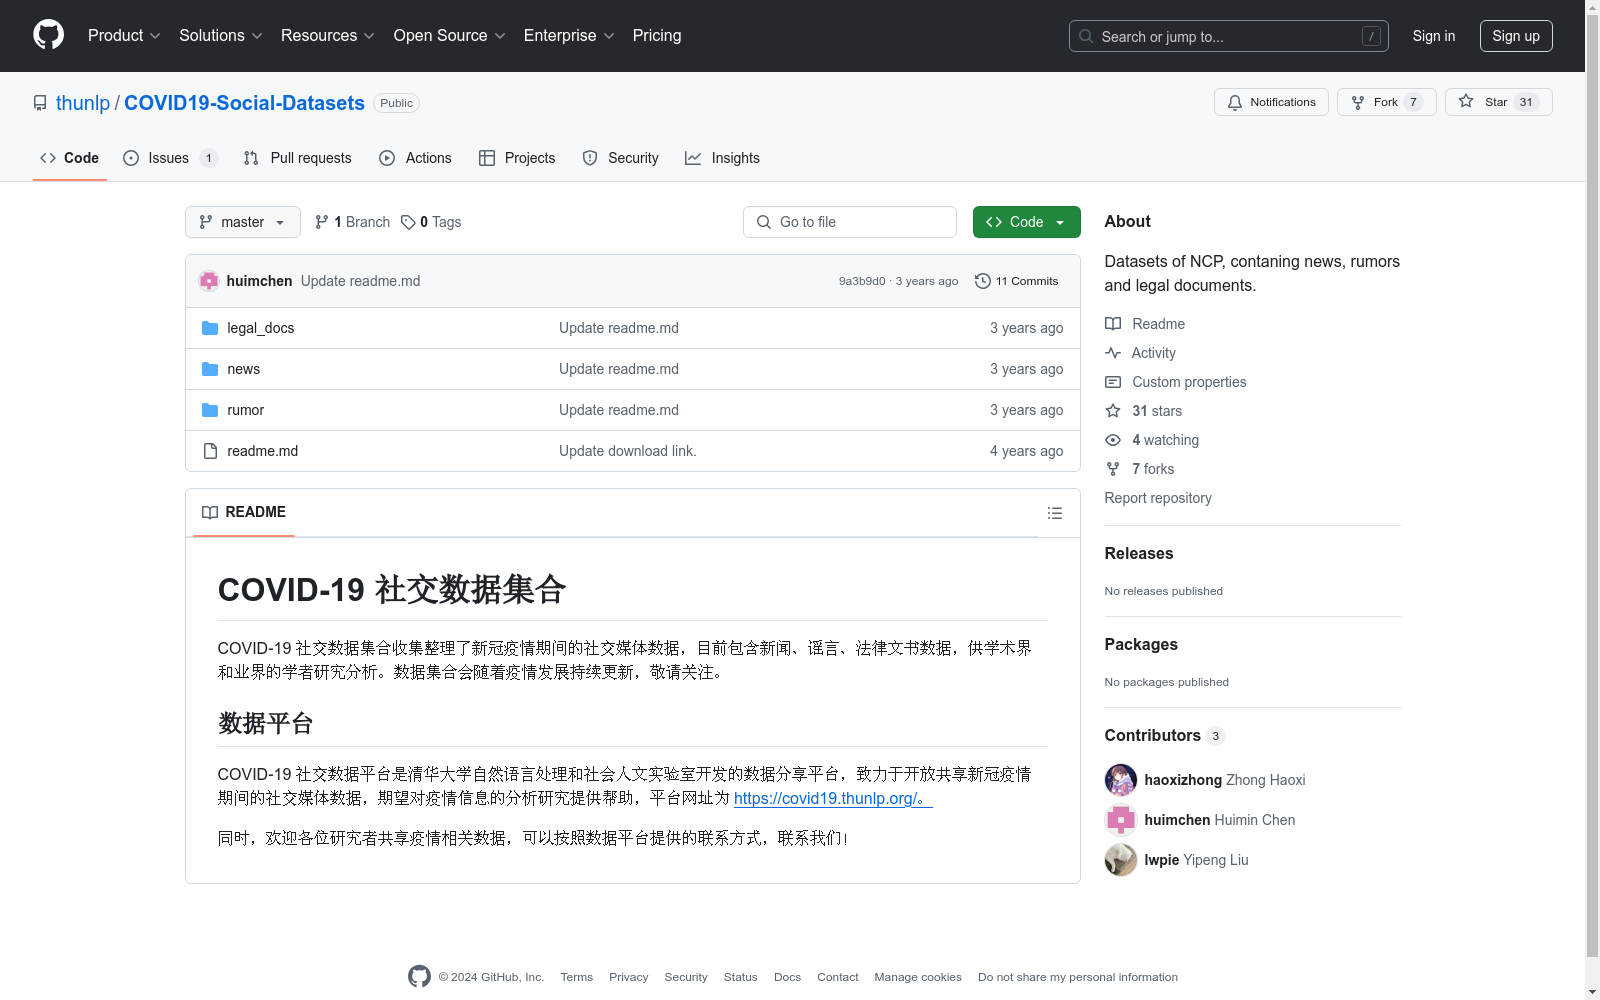1600x1000 pixels.
Task: Click the search magnifier icon in header
Action: (1086, 36)
